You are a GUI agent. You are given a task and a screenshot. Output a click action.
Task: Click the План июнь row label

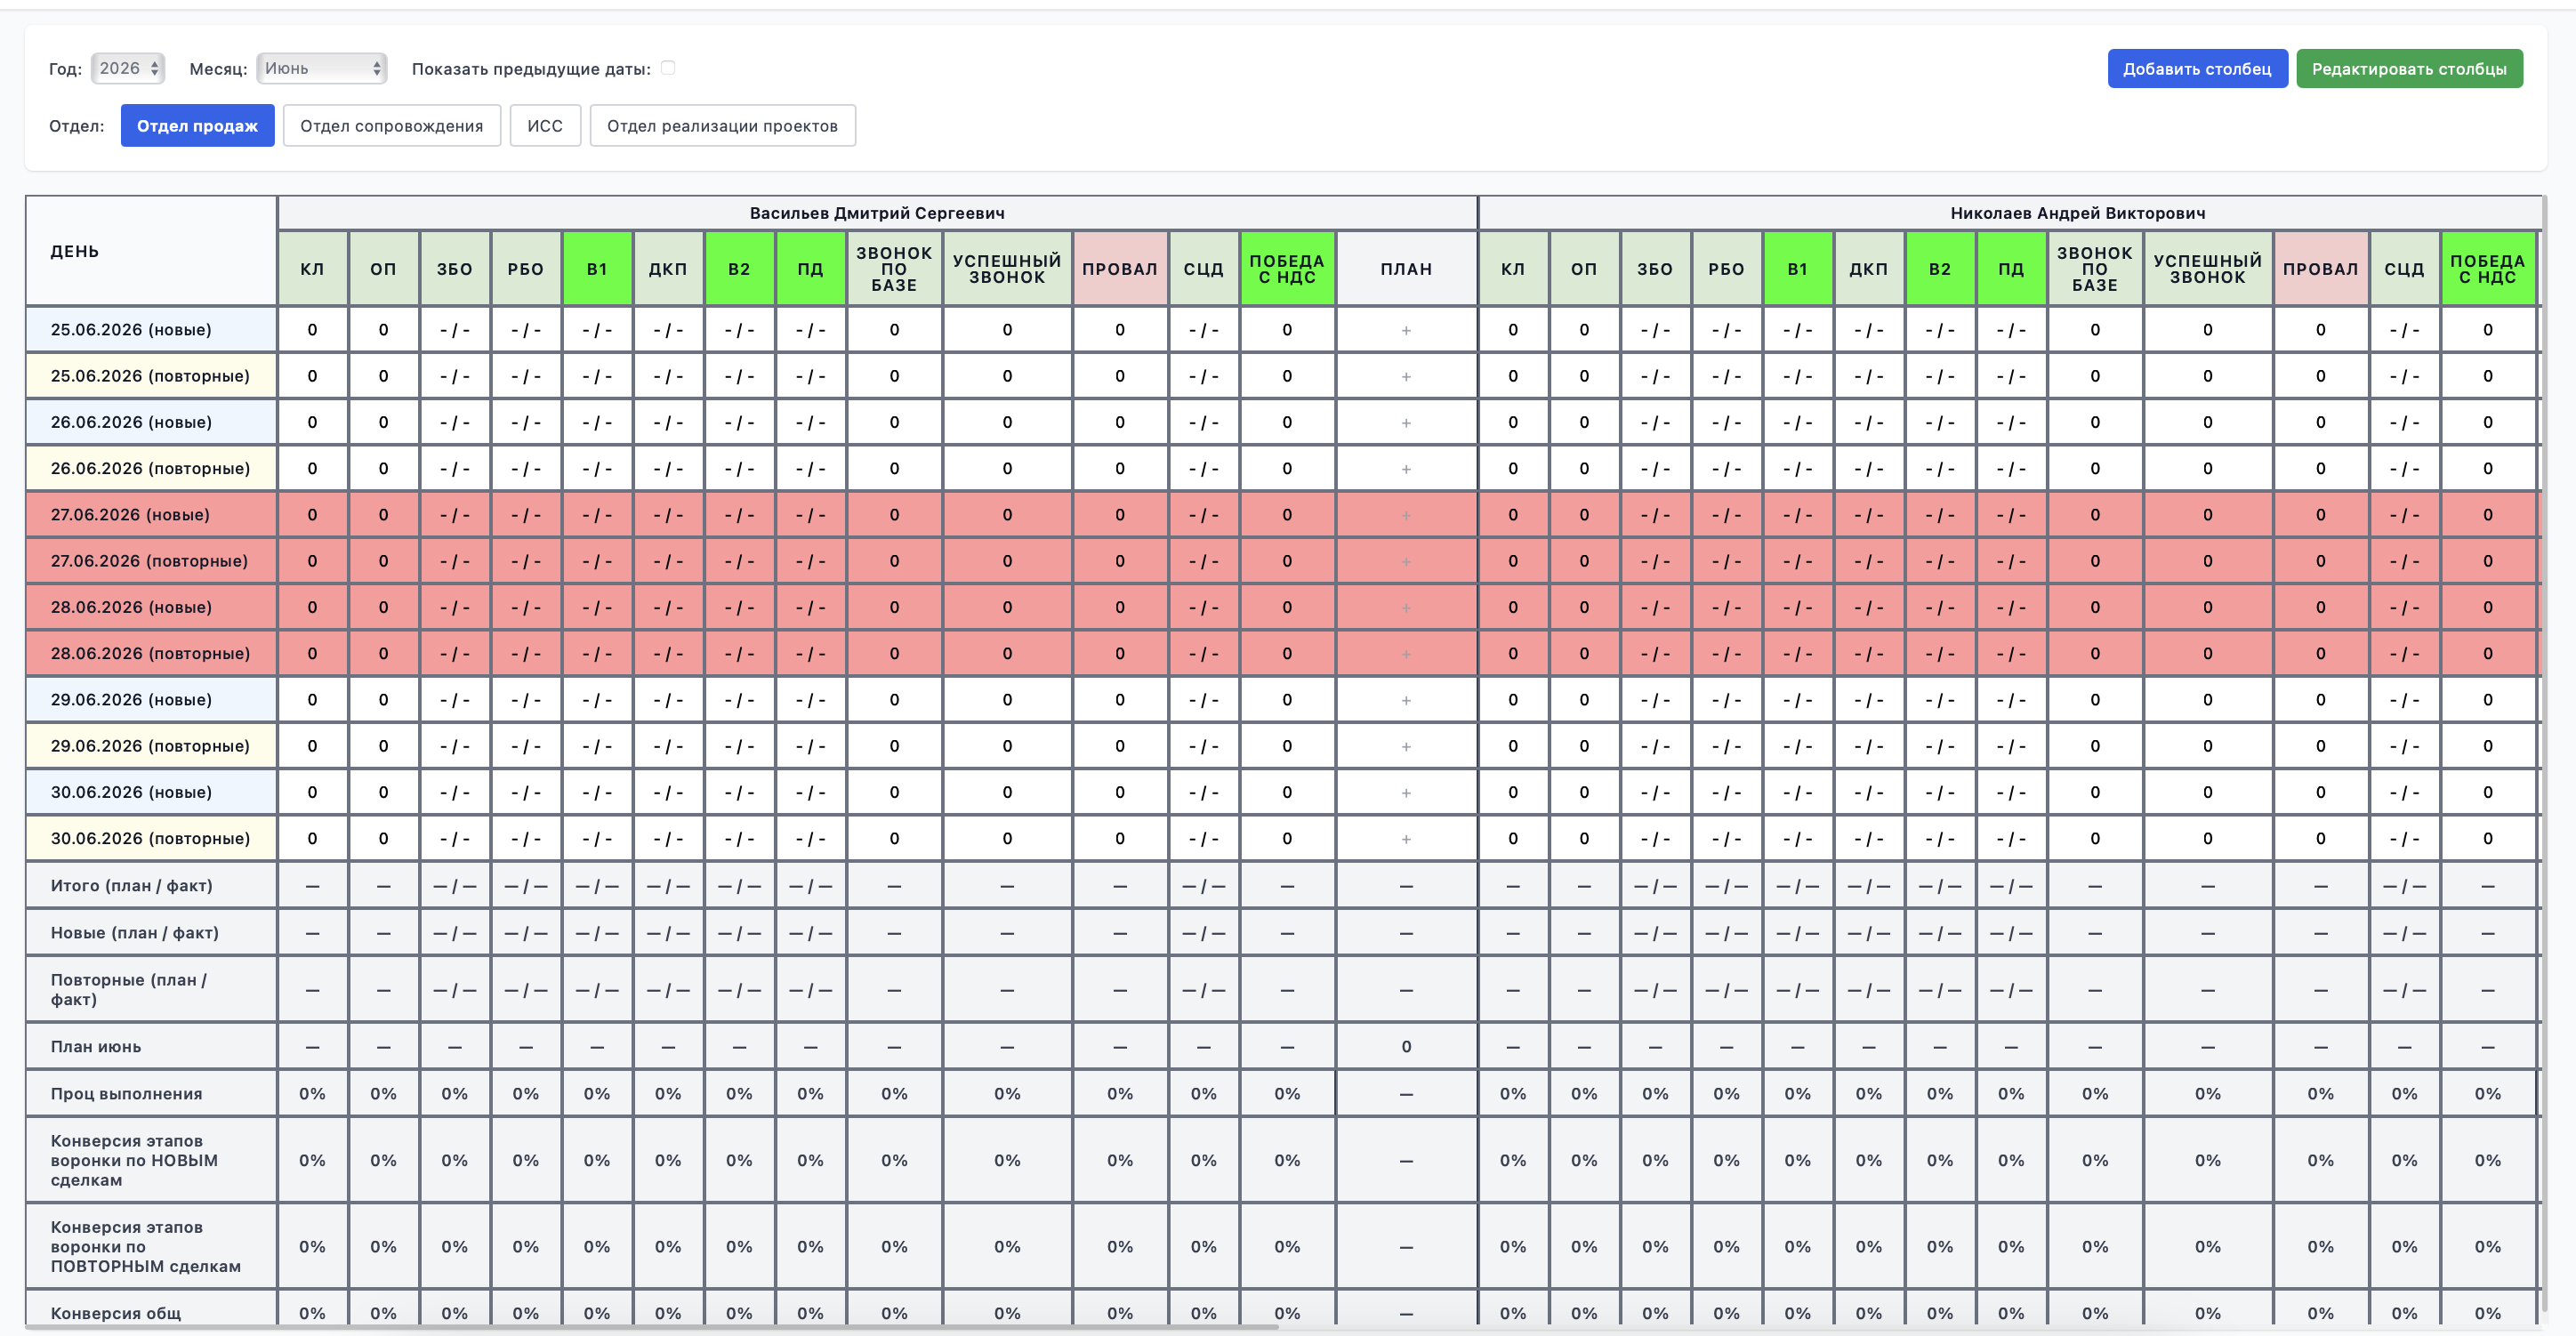click(151, 1047)
